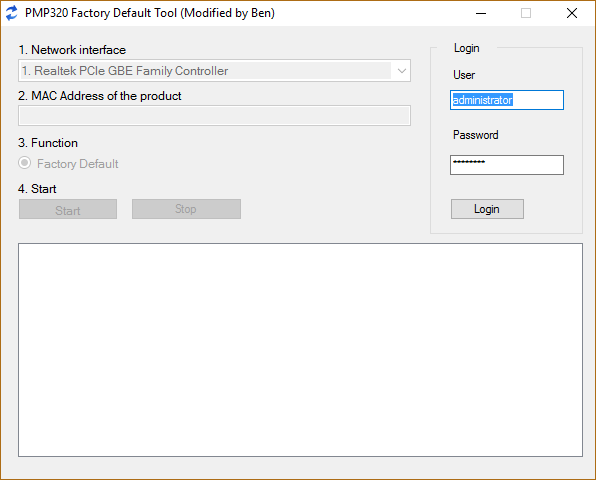Focus the User field containing administrator
Image resolution: width=596 pixels, height=480 pixels.
click(507, 100)
